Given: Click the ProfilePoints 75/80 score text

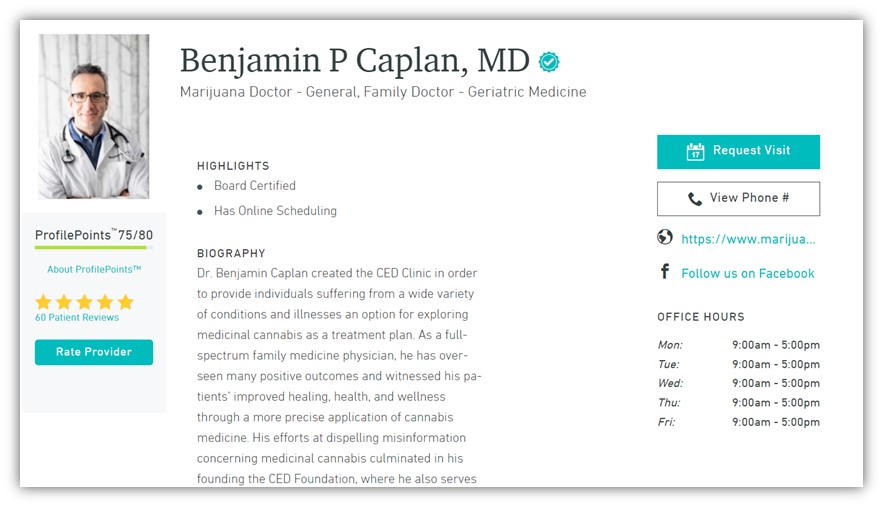Looking at the screenshot, I should pos(94,235).
